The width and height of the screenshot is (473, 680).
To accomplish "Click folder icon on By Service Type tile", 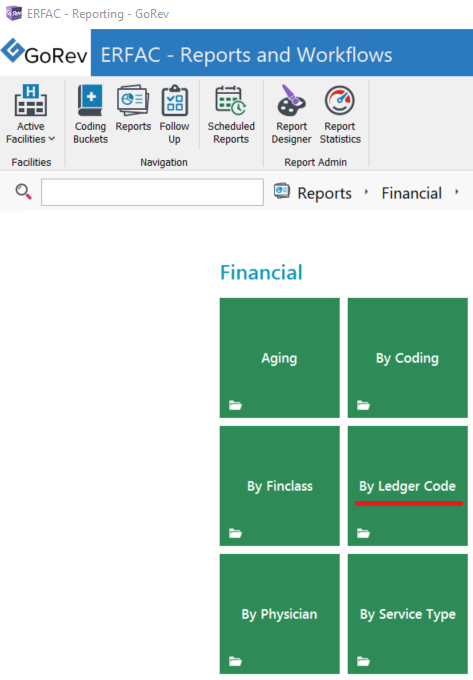I will [363, 661].
